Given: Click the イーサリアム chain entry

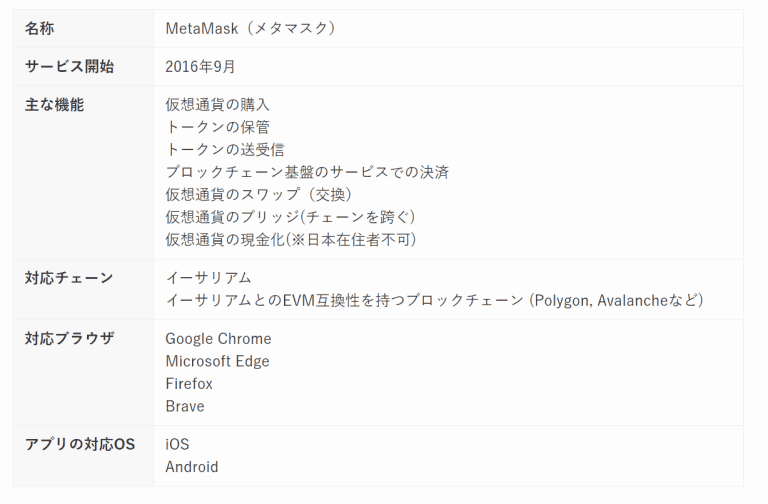Looking at the screenshot, I should 208,278.
